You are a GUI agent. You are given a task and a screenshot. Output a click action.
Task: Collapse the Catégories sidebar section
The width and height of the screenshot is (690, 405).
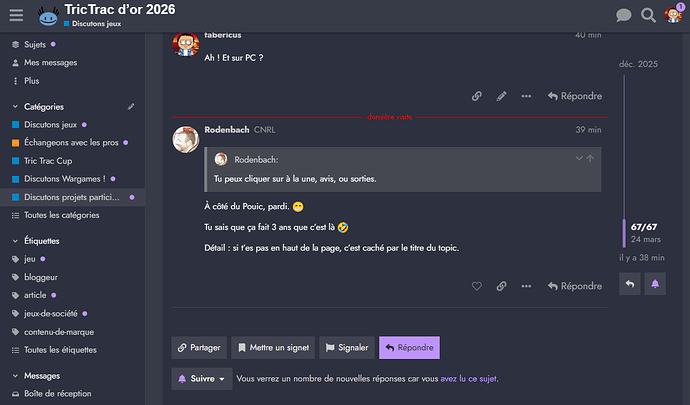(15, 106)
